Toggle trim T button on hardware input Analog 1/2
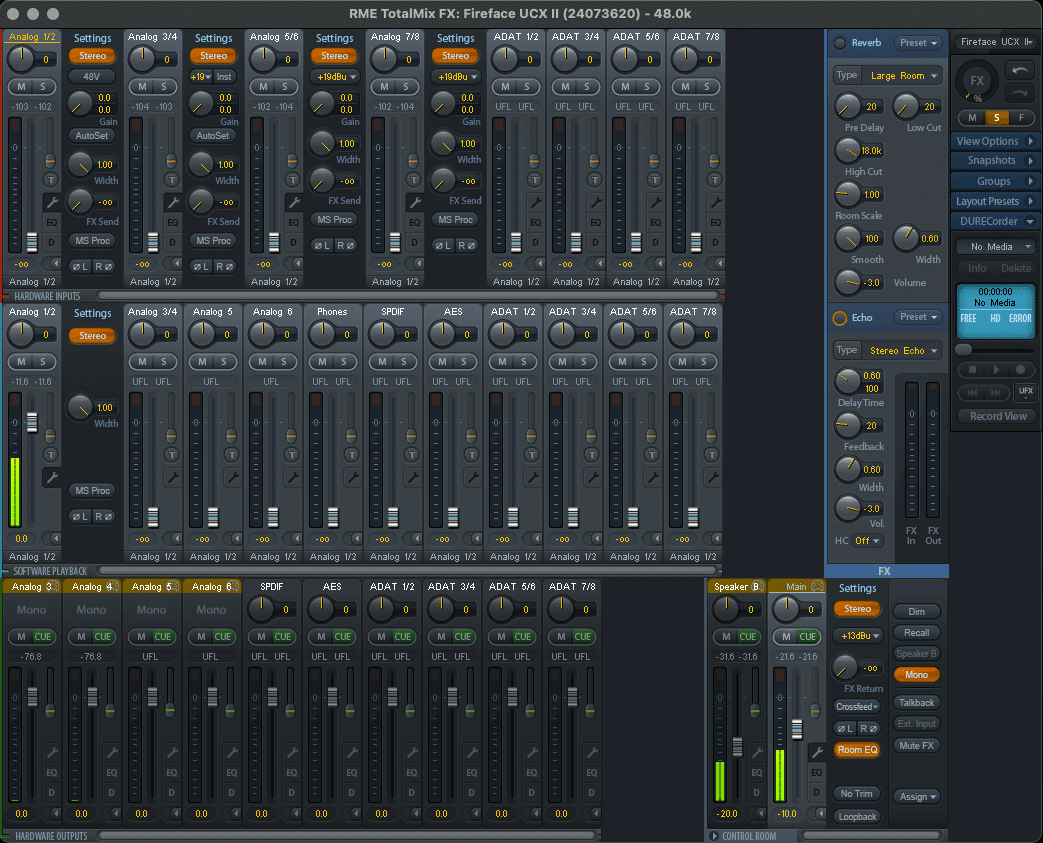This screenshot has height=843, width=1043. click(x=51, y=180)
